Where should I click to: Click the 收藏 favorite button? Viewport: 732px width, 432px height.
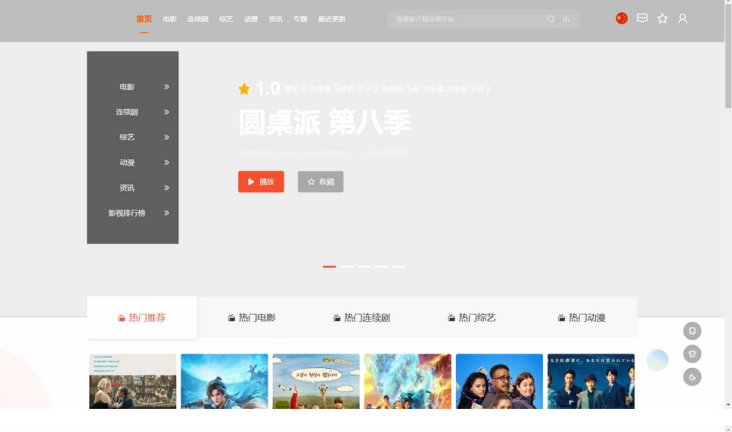pos(321,182)
